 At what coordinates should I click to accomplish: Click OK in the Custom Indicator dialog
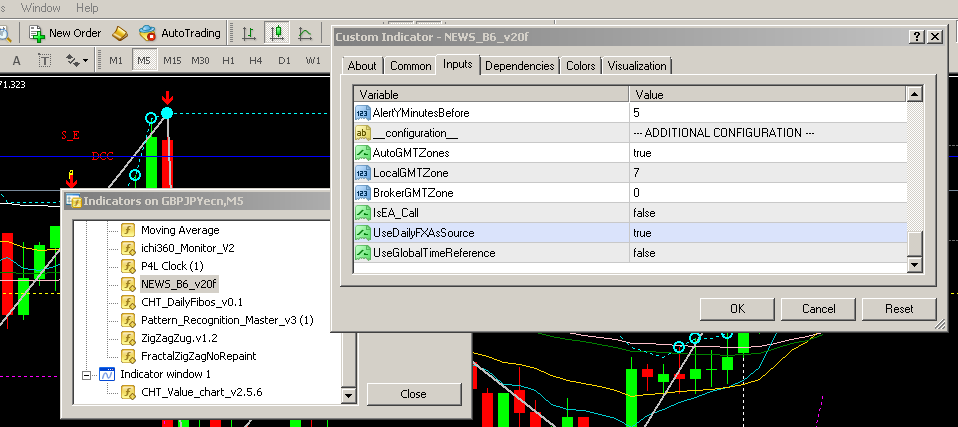737,309
